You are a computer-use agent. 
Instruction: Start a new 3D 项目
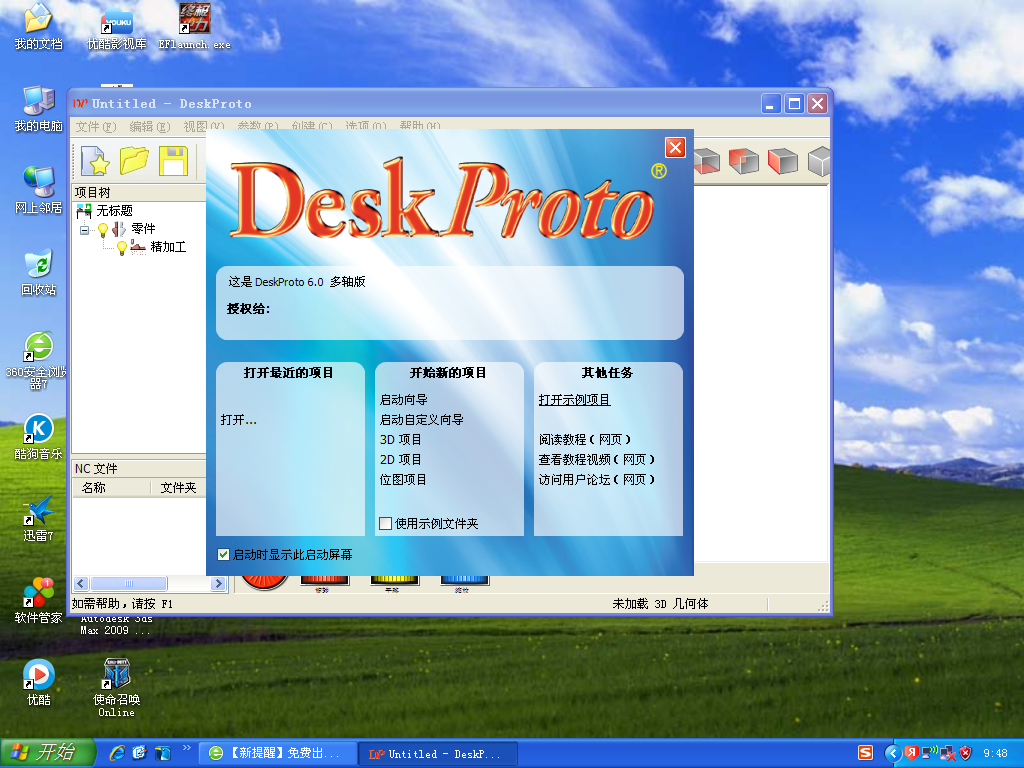pos(400,440)
